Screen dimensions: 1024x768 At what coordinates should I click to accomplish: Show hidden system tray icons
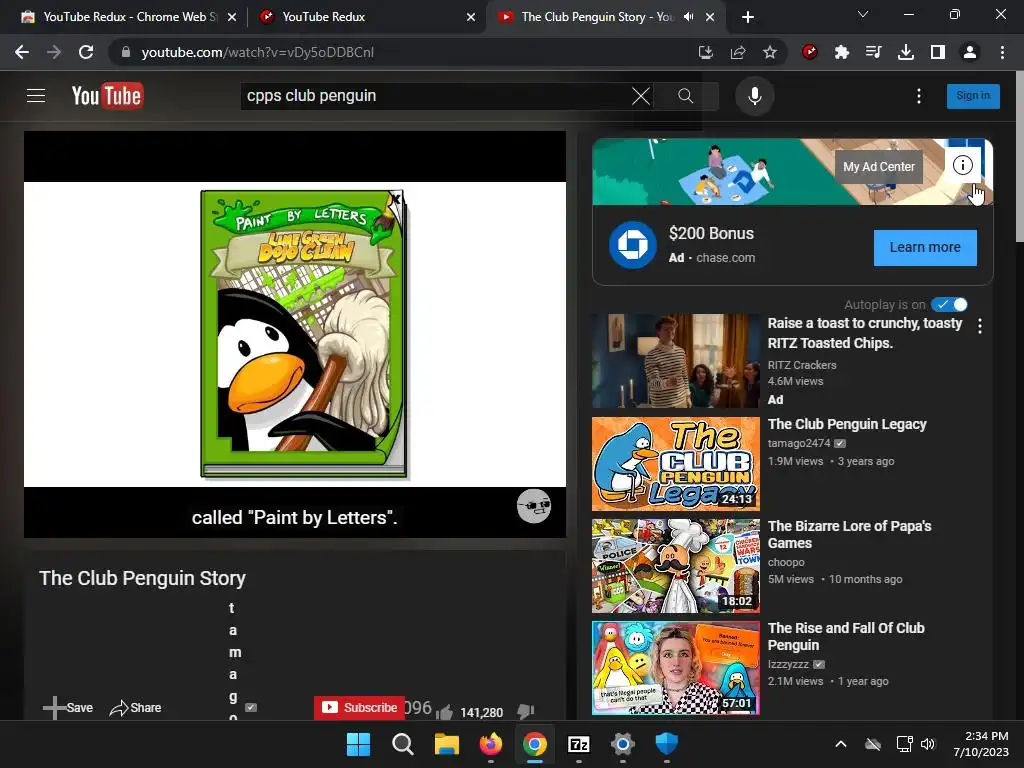coord(841,744)
